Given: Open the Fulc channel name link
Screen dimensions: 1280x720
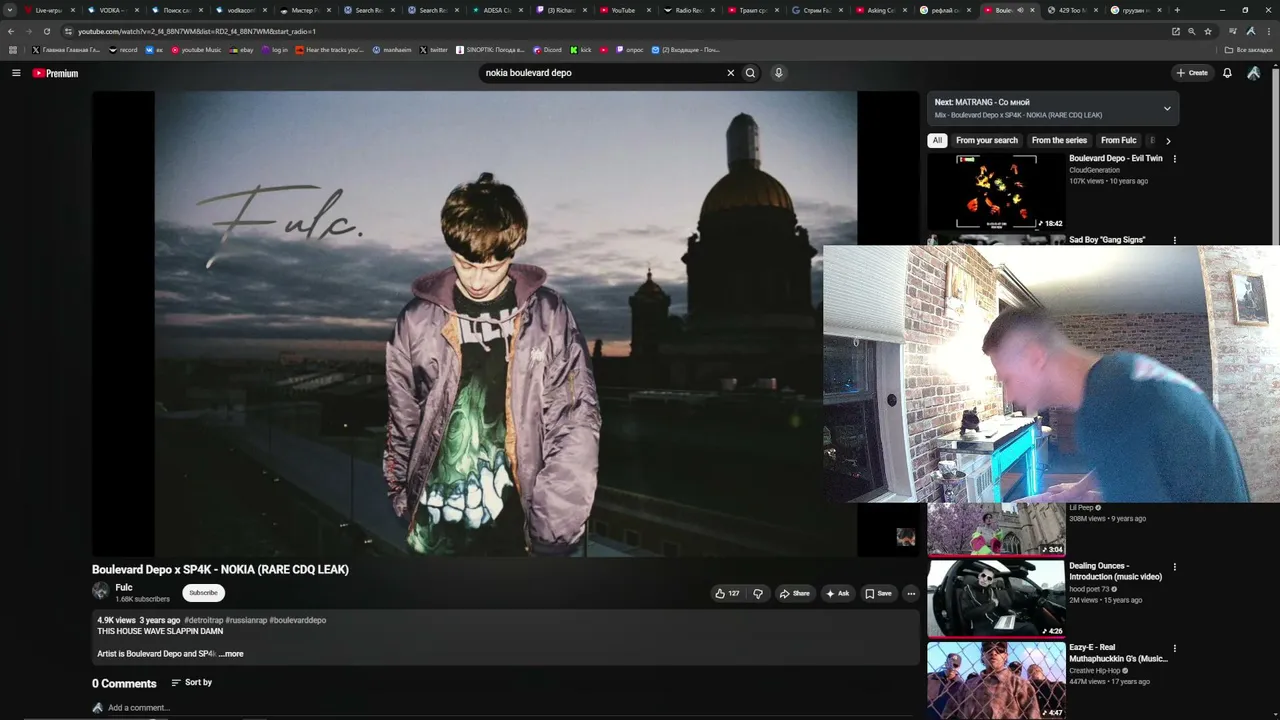Looking at the screenshot, I should (x=124, y=588).
